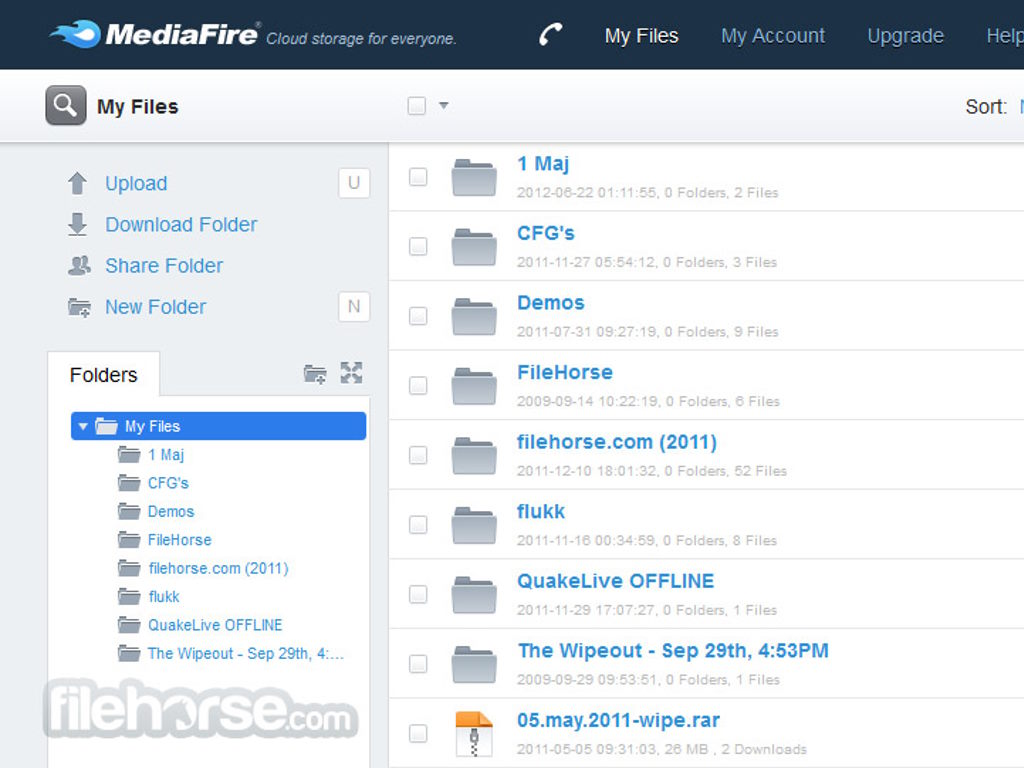Click the Upload arrow icon
Screen dimensions: 1024x768
[x=77, y=183]
